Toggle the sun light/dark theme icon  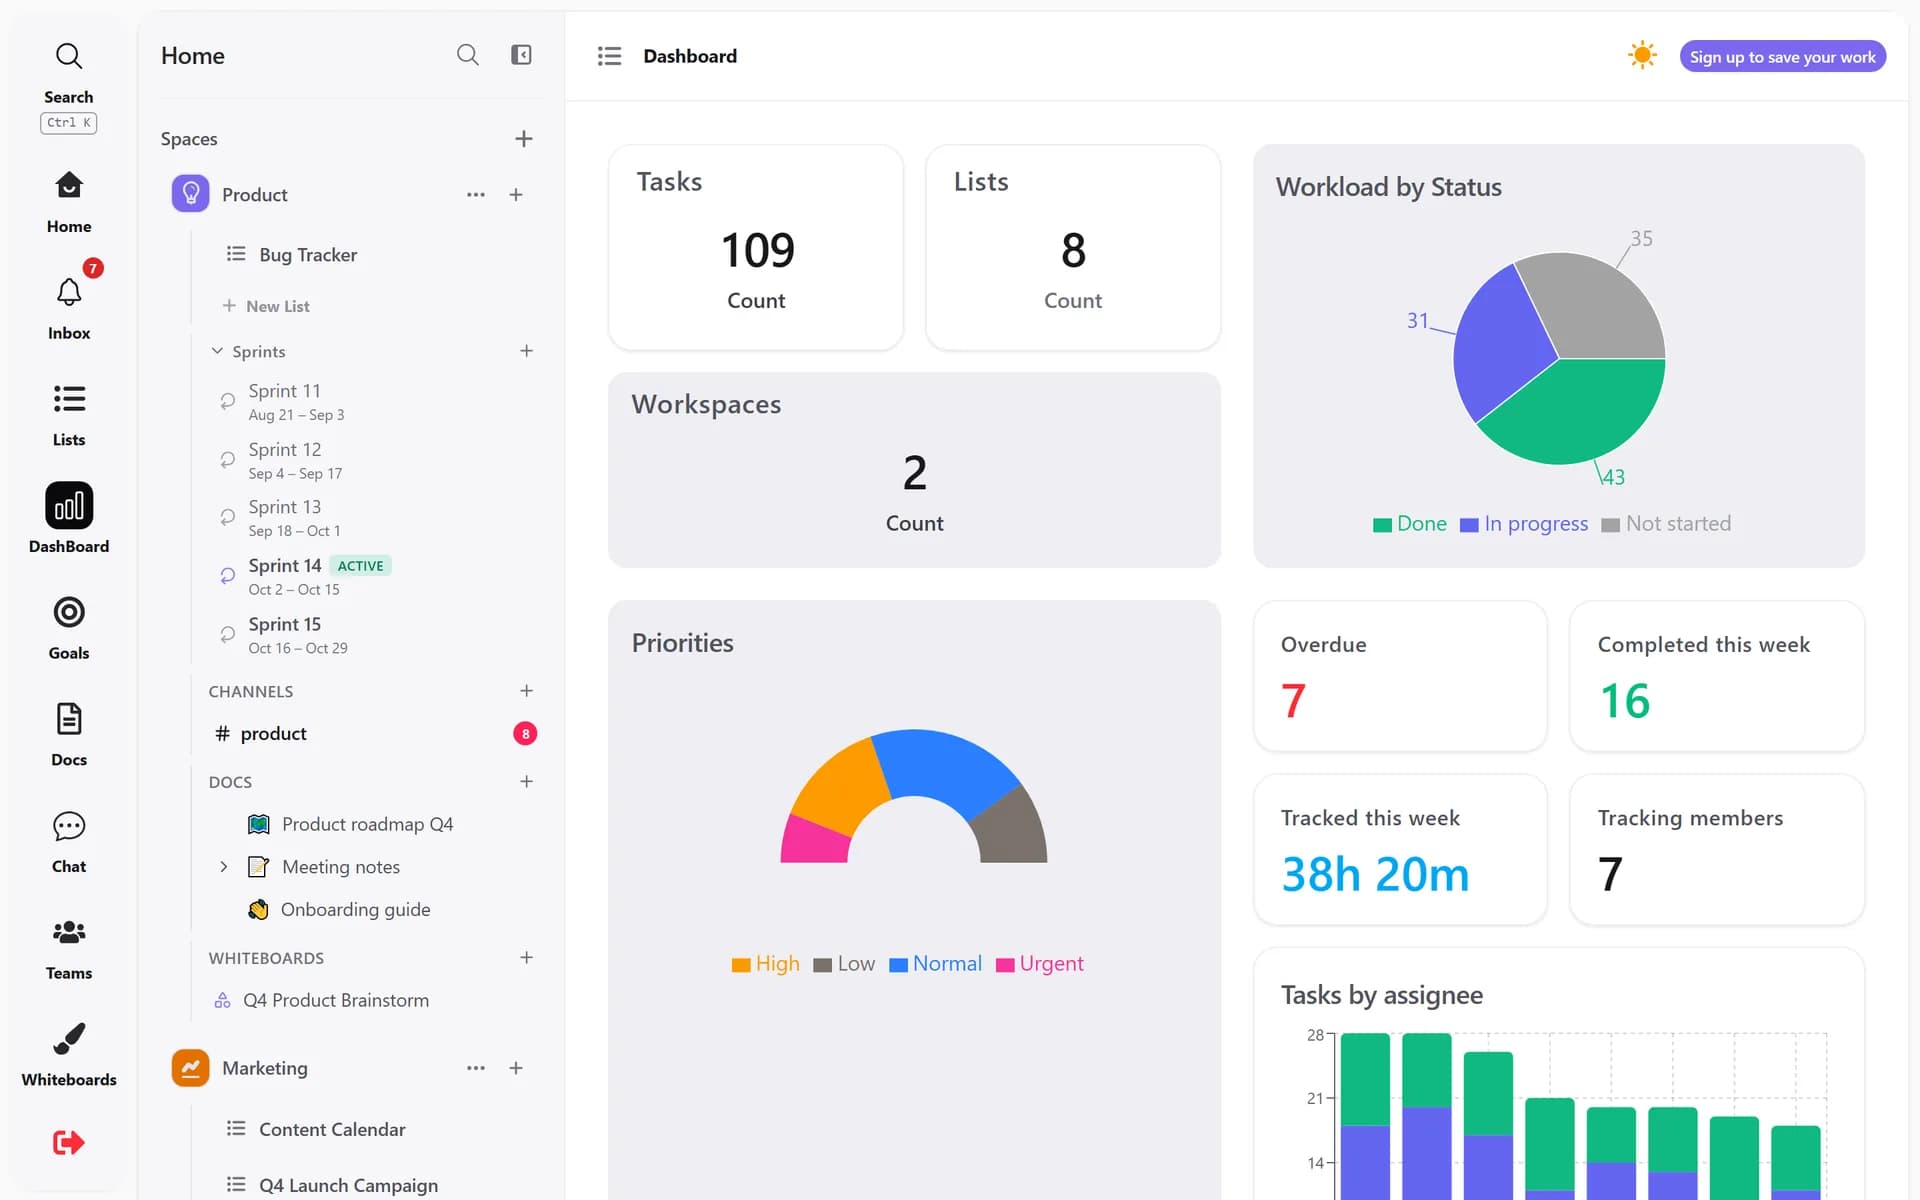click(x=1642, y=56)
